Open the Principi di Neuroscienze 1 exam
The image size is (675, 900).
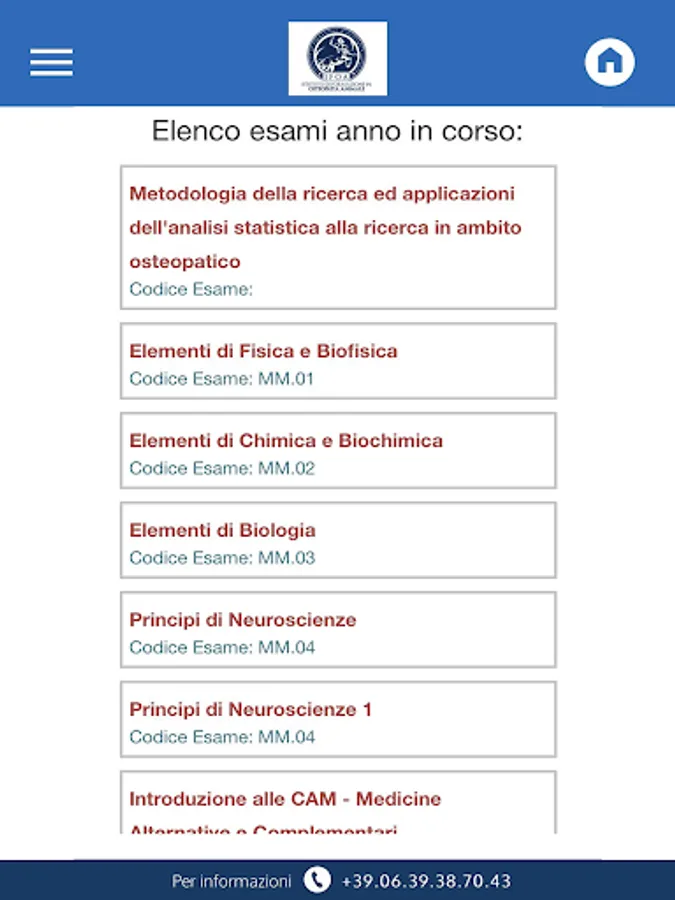[x=250, y=710]
